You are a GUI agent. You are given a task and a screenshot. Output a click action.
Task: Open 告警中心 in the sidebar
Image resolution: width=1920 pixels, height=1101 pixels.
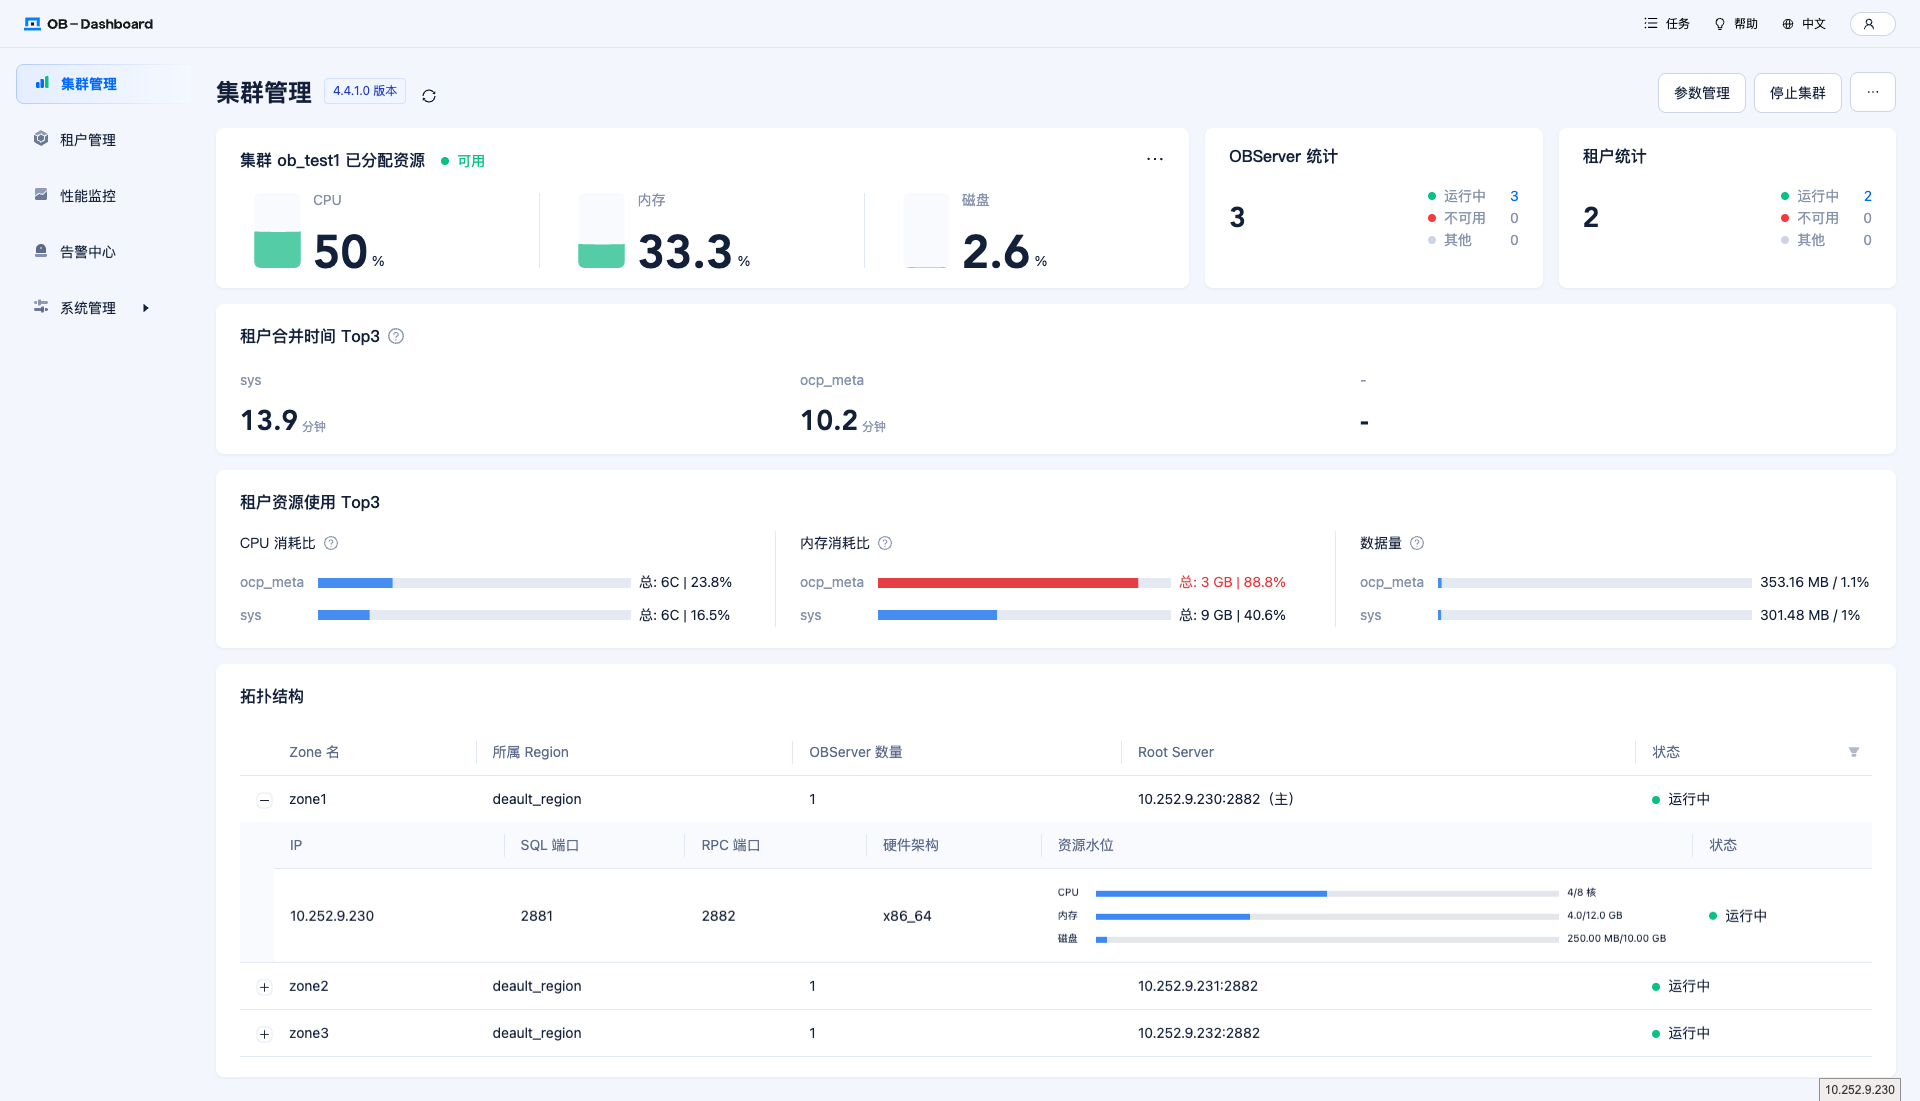pos(88,252)
